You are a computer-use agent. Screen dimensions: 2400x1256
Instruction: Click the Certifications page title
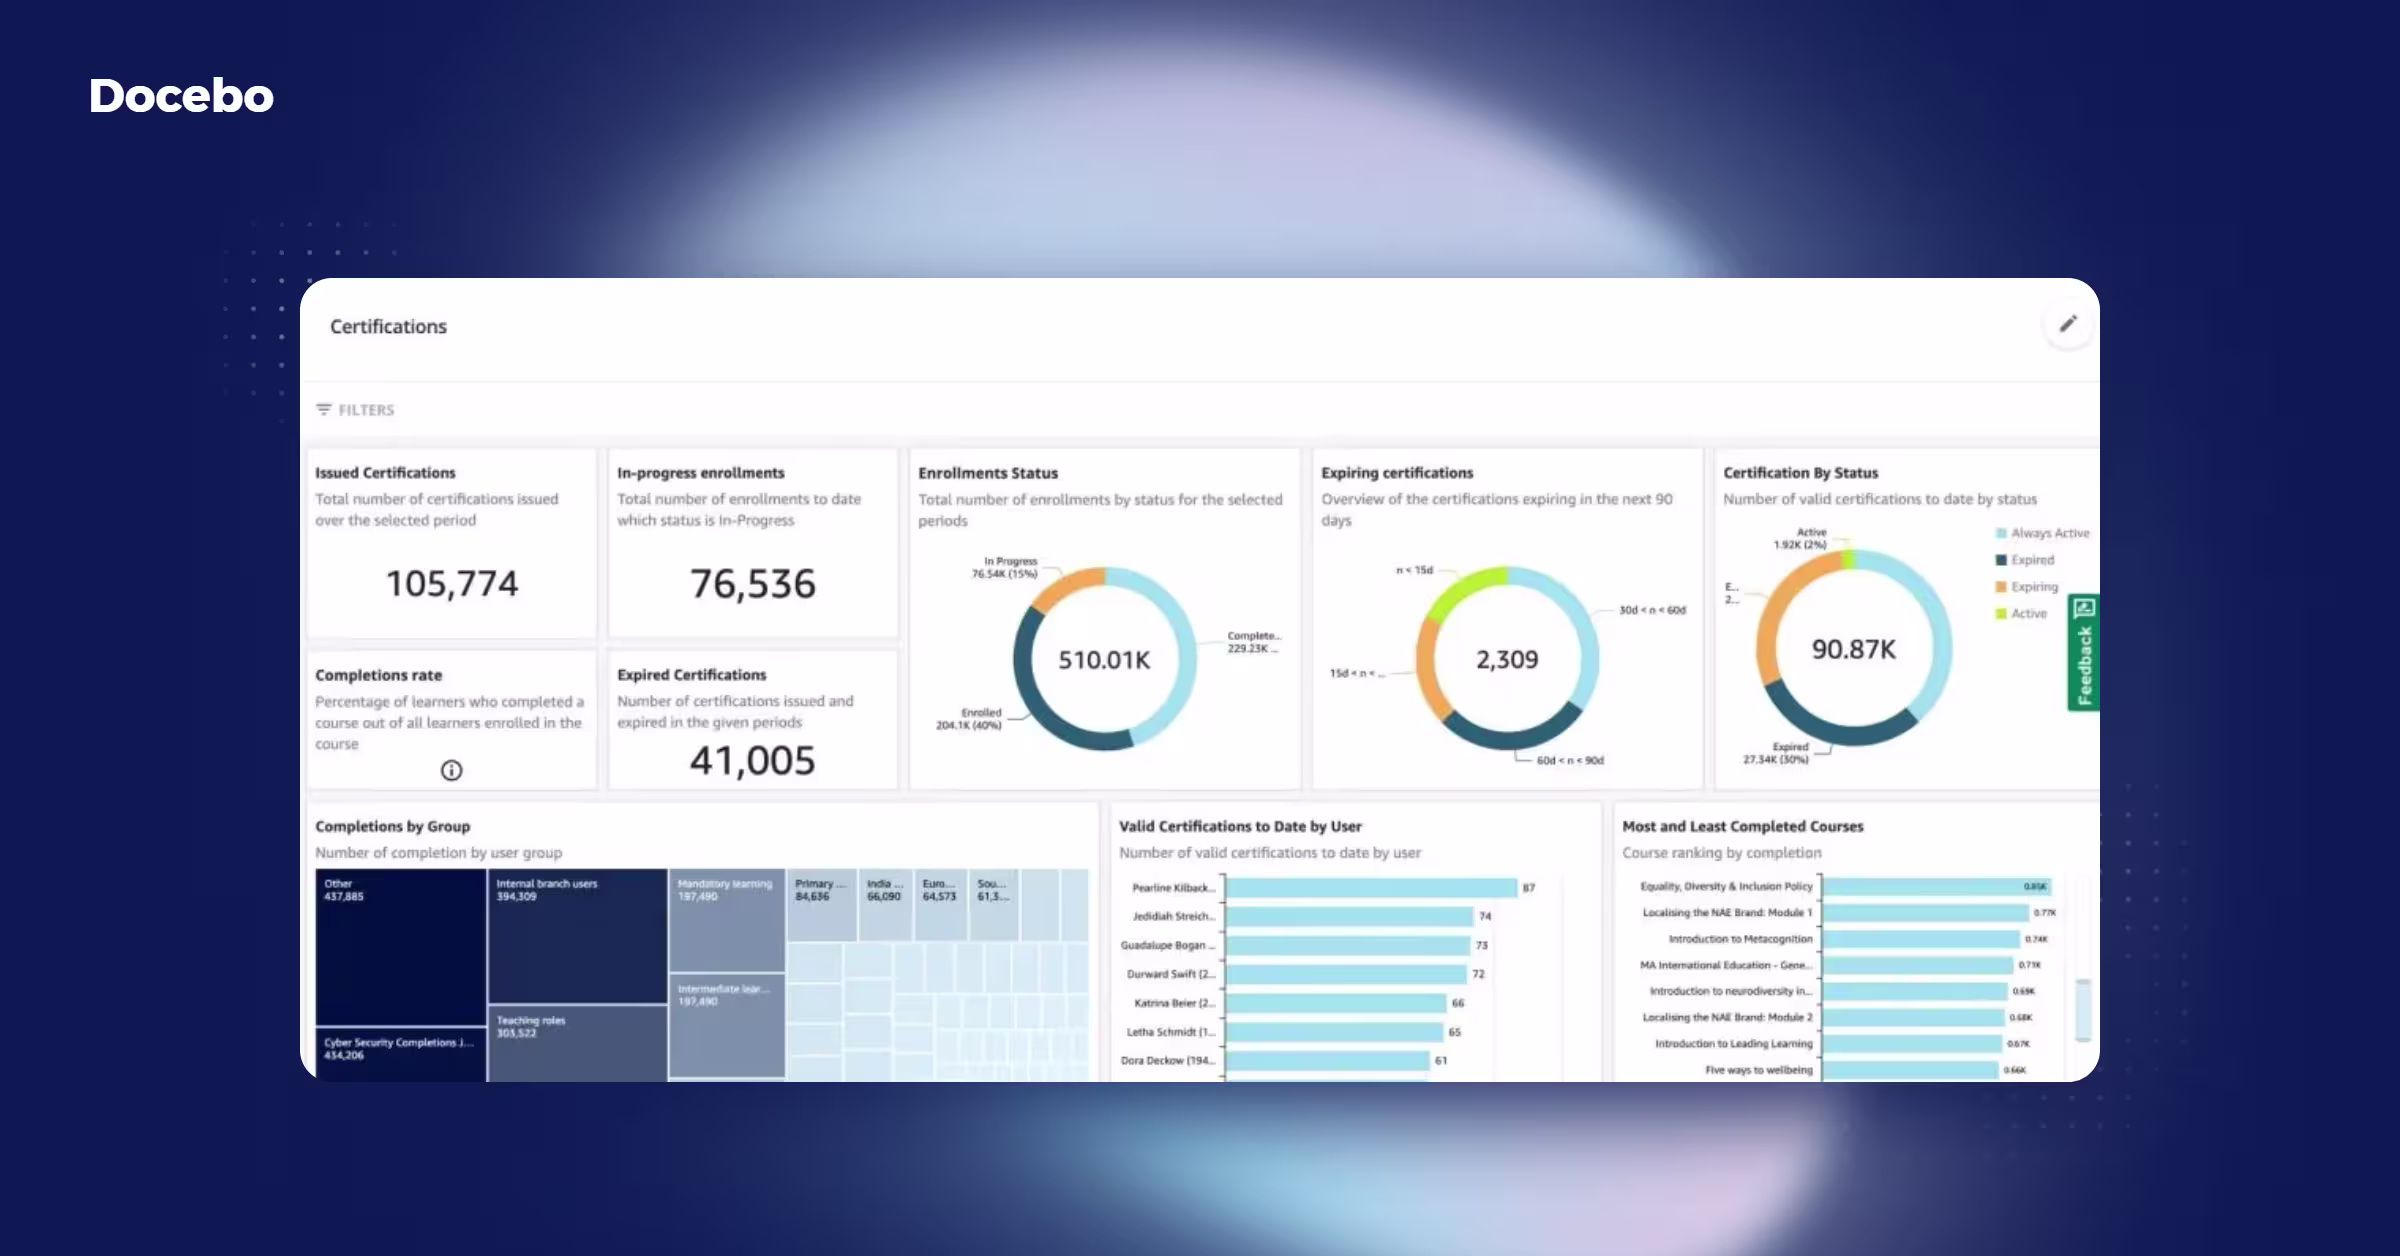point(388,327)
